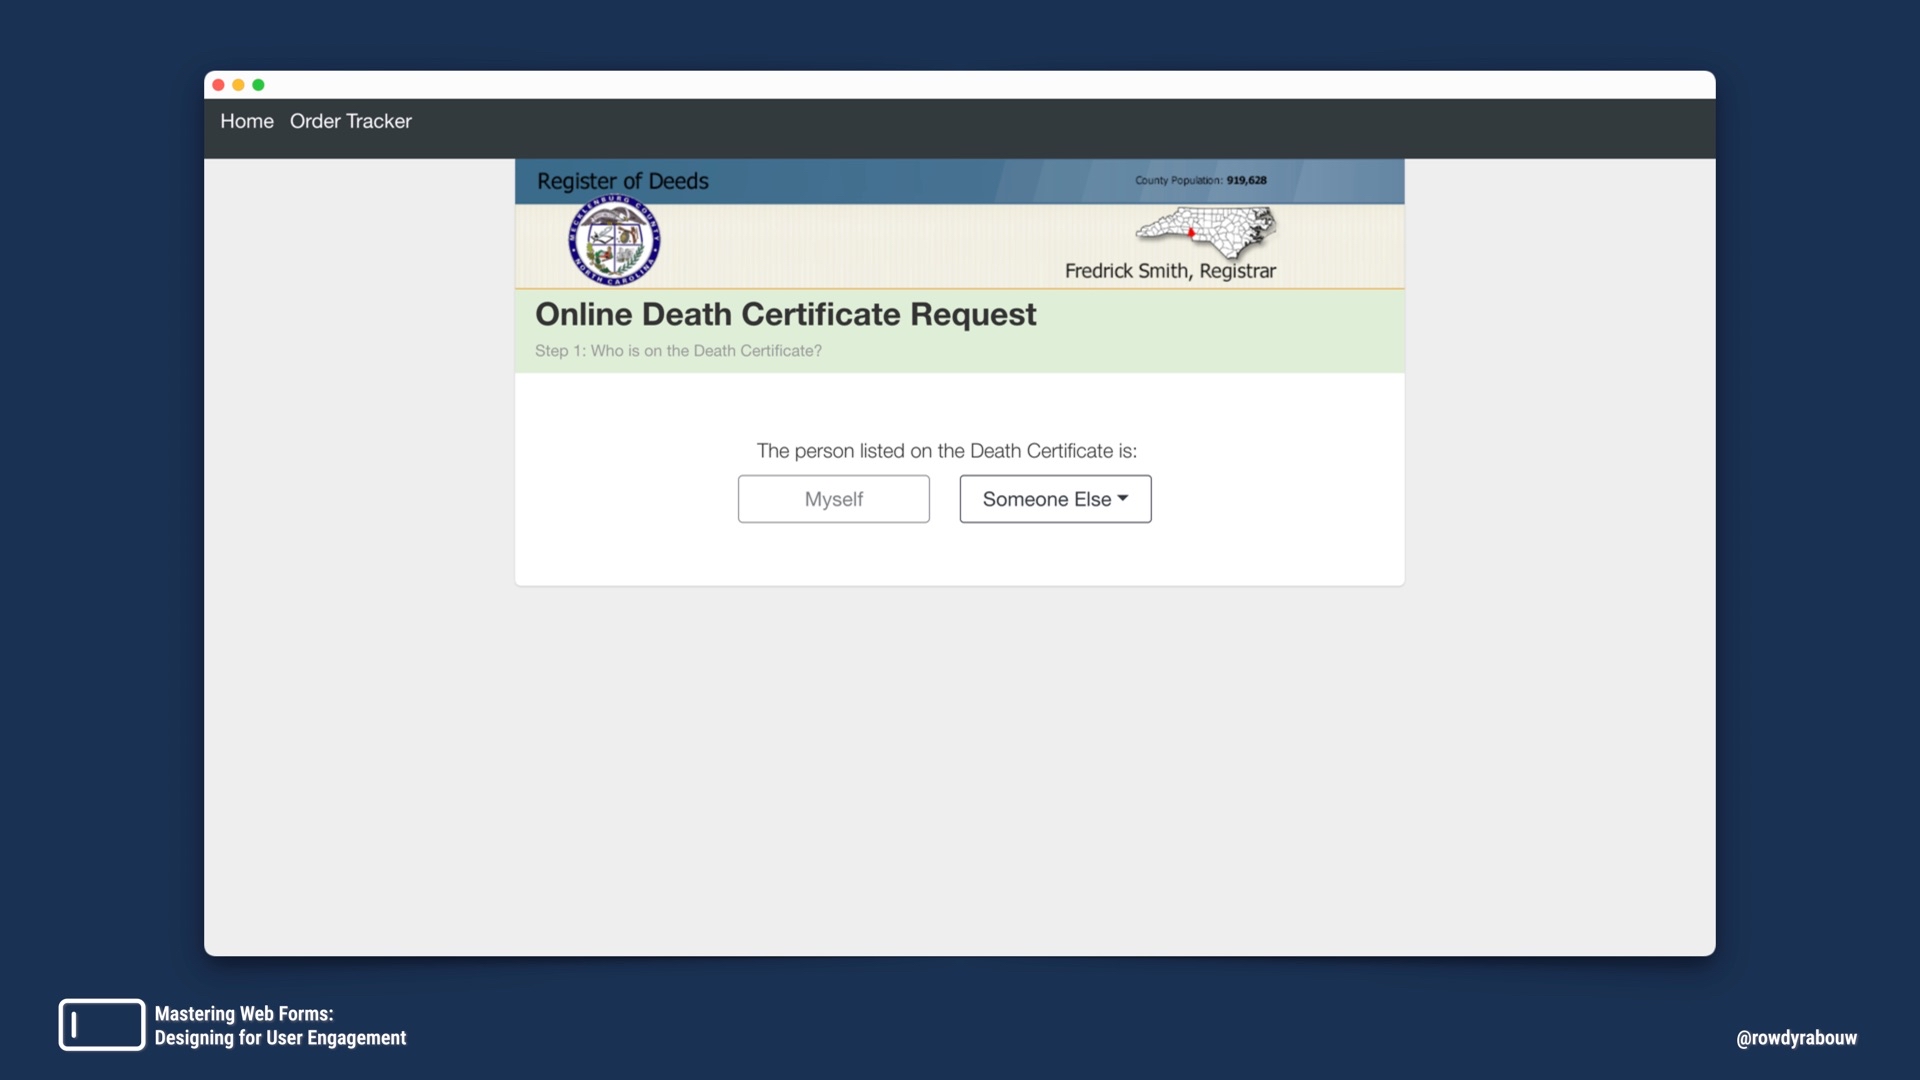The width and height of the screenshot is (1920, 1080).
Task: Click the red window close dot
Action: [x=218, y=85]
